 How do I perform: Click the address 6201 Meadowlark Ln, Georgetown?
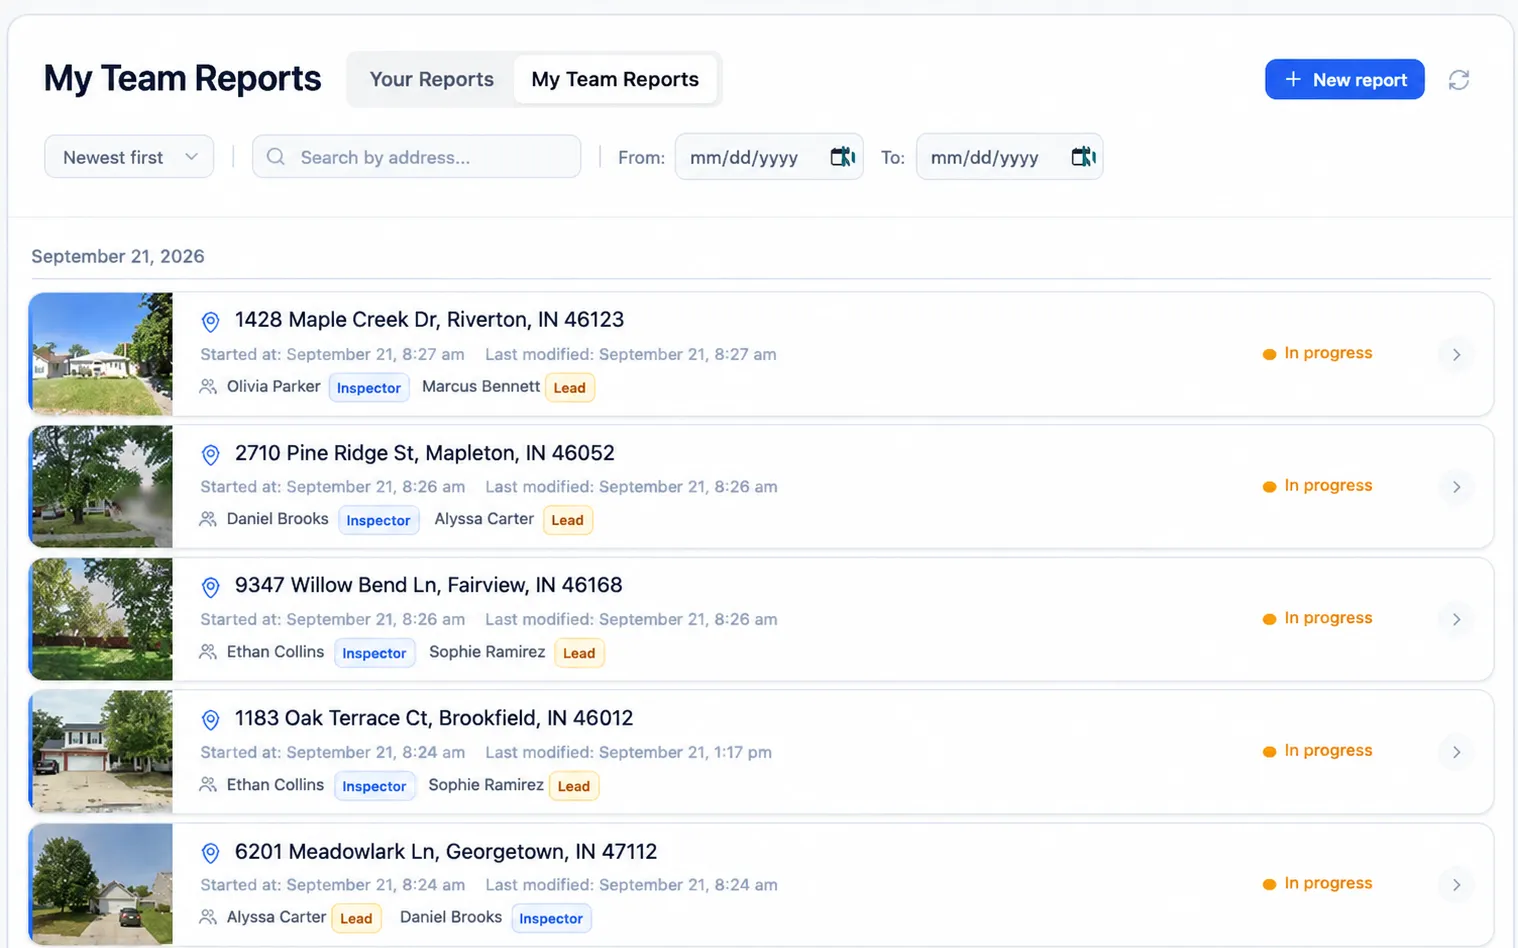(446, 852)
